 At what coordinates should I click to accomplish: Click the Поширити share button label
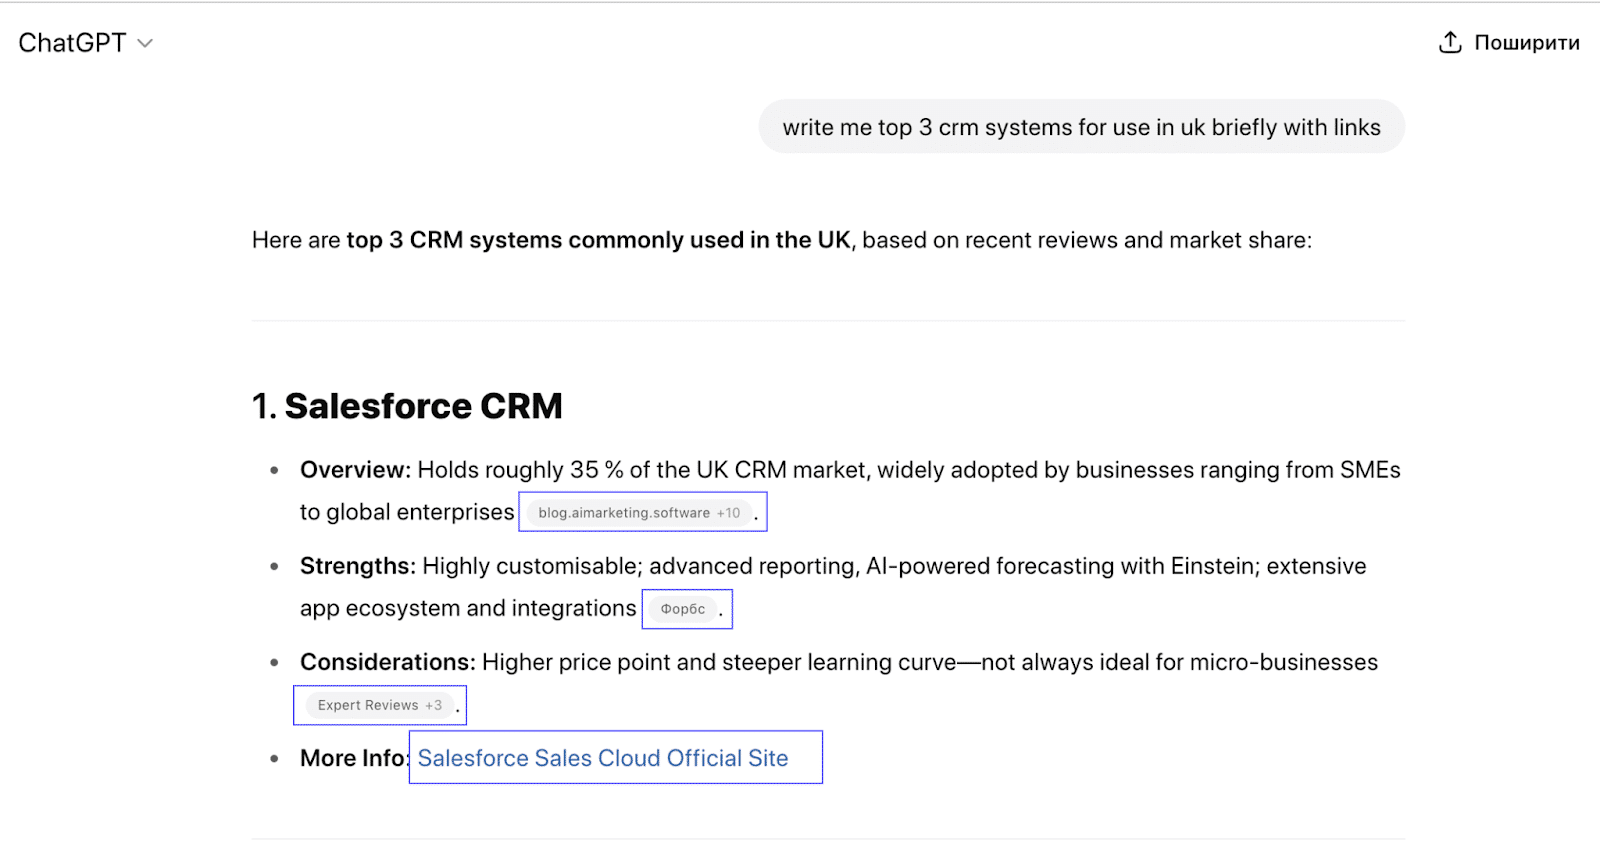click(1527, 43)
